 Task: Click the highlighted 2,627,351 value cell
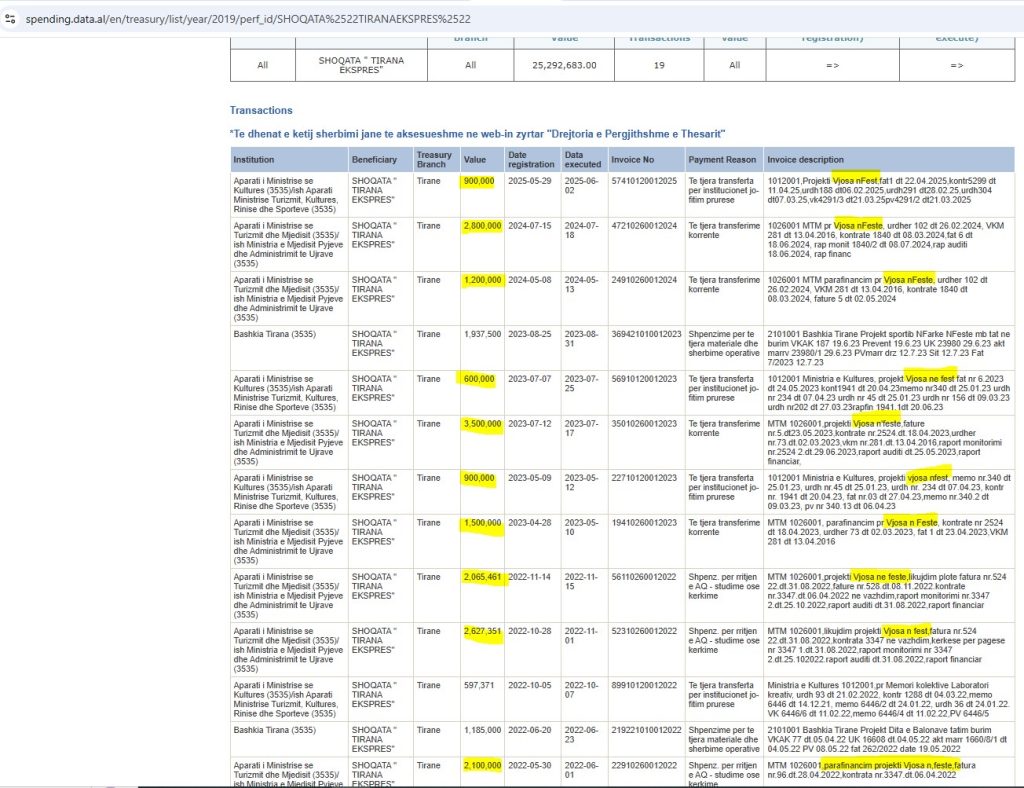481,631
